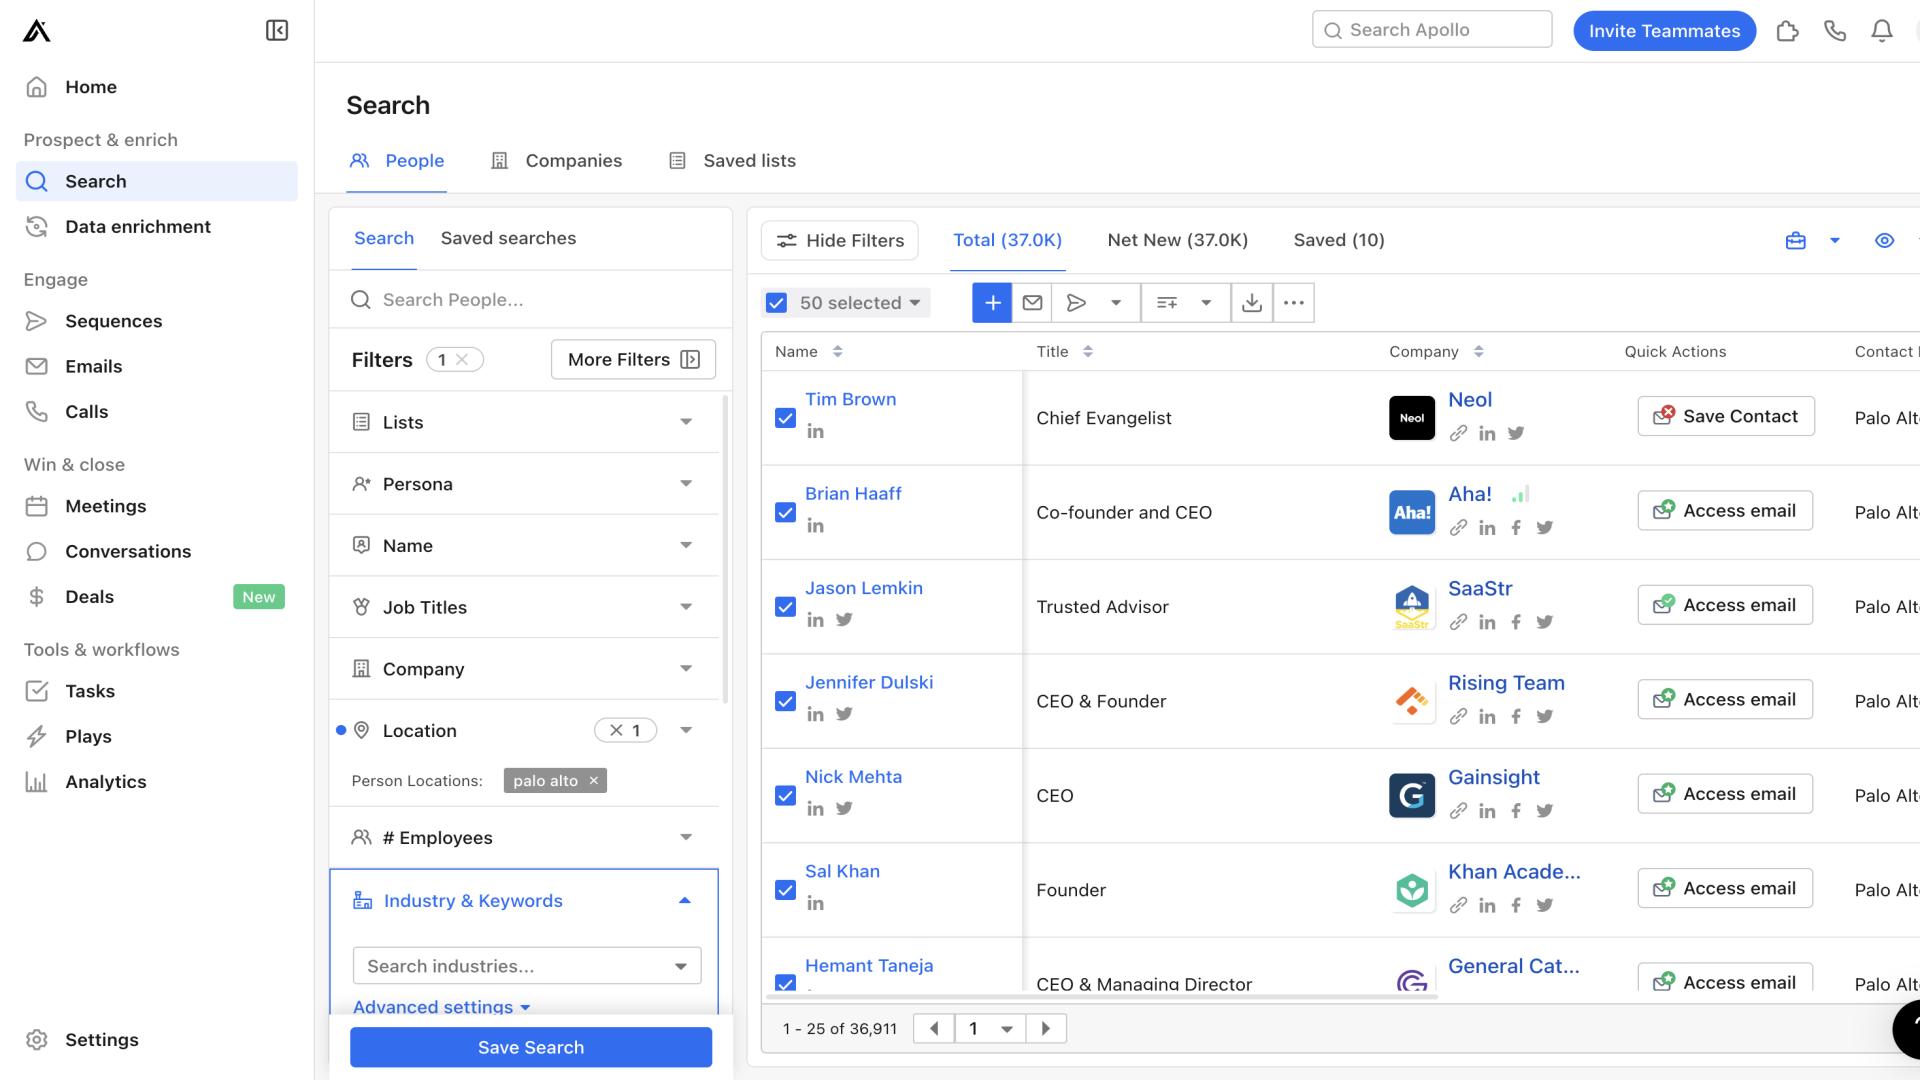Image resolution: width=1920 pixels, height=1080 pixels.
Task: Open the Apollo logo home
Action: [x=37, y=31]
